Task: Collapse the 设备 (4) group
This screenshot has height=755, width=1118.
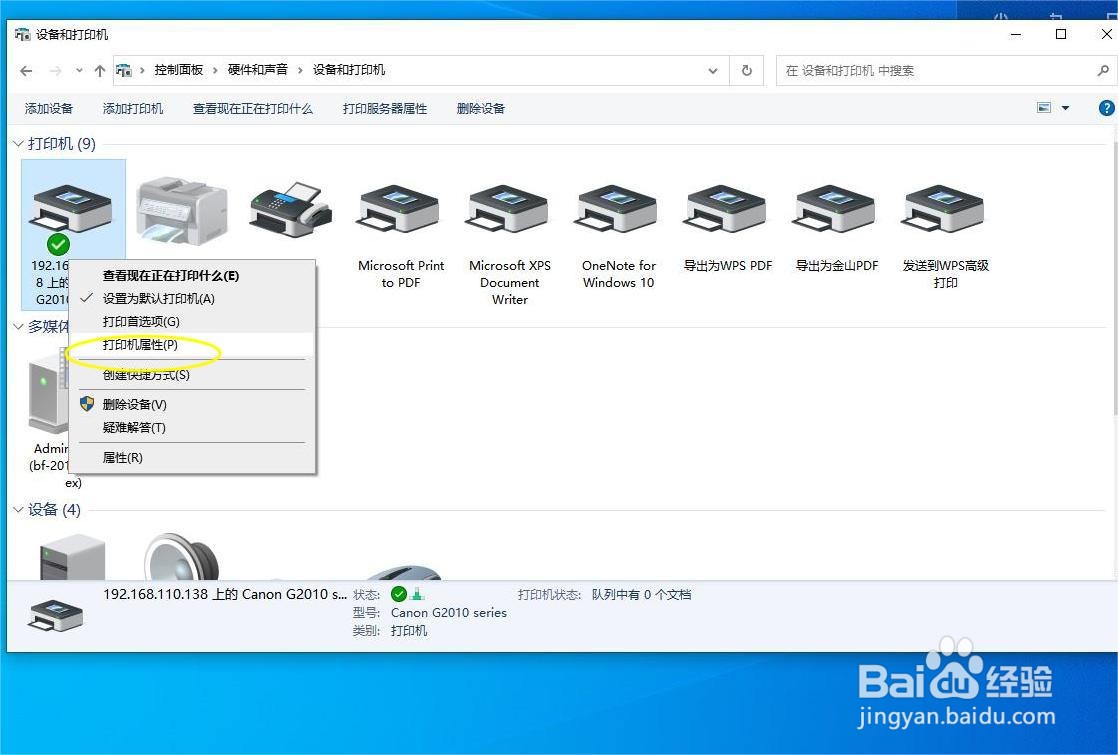Action: [19, 510]
